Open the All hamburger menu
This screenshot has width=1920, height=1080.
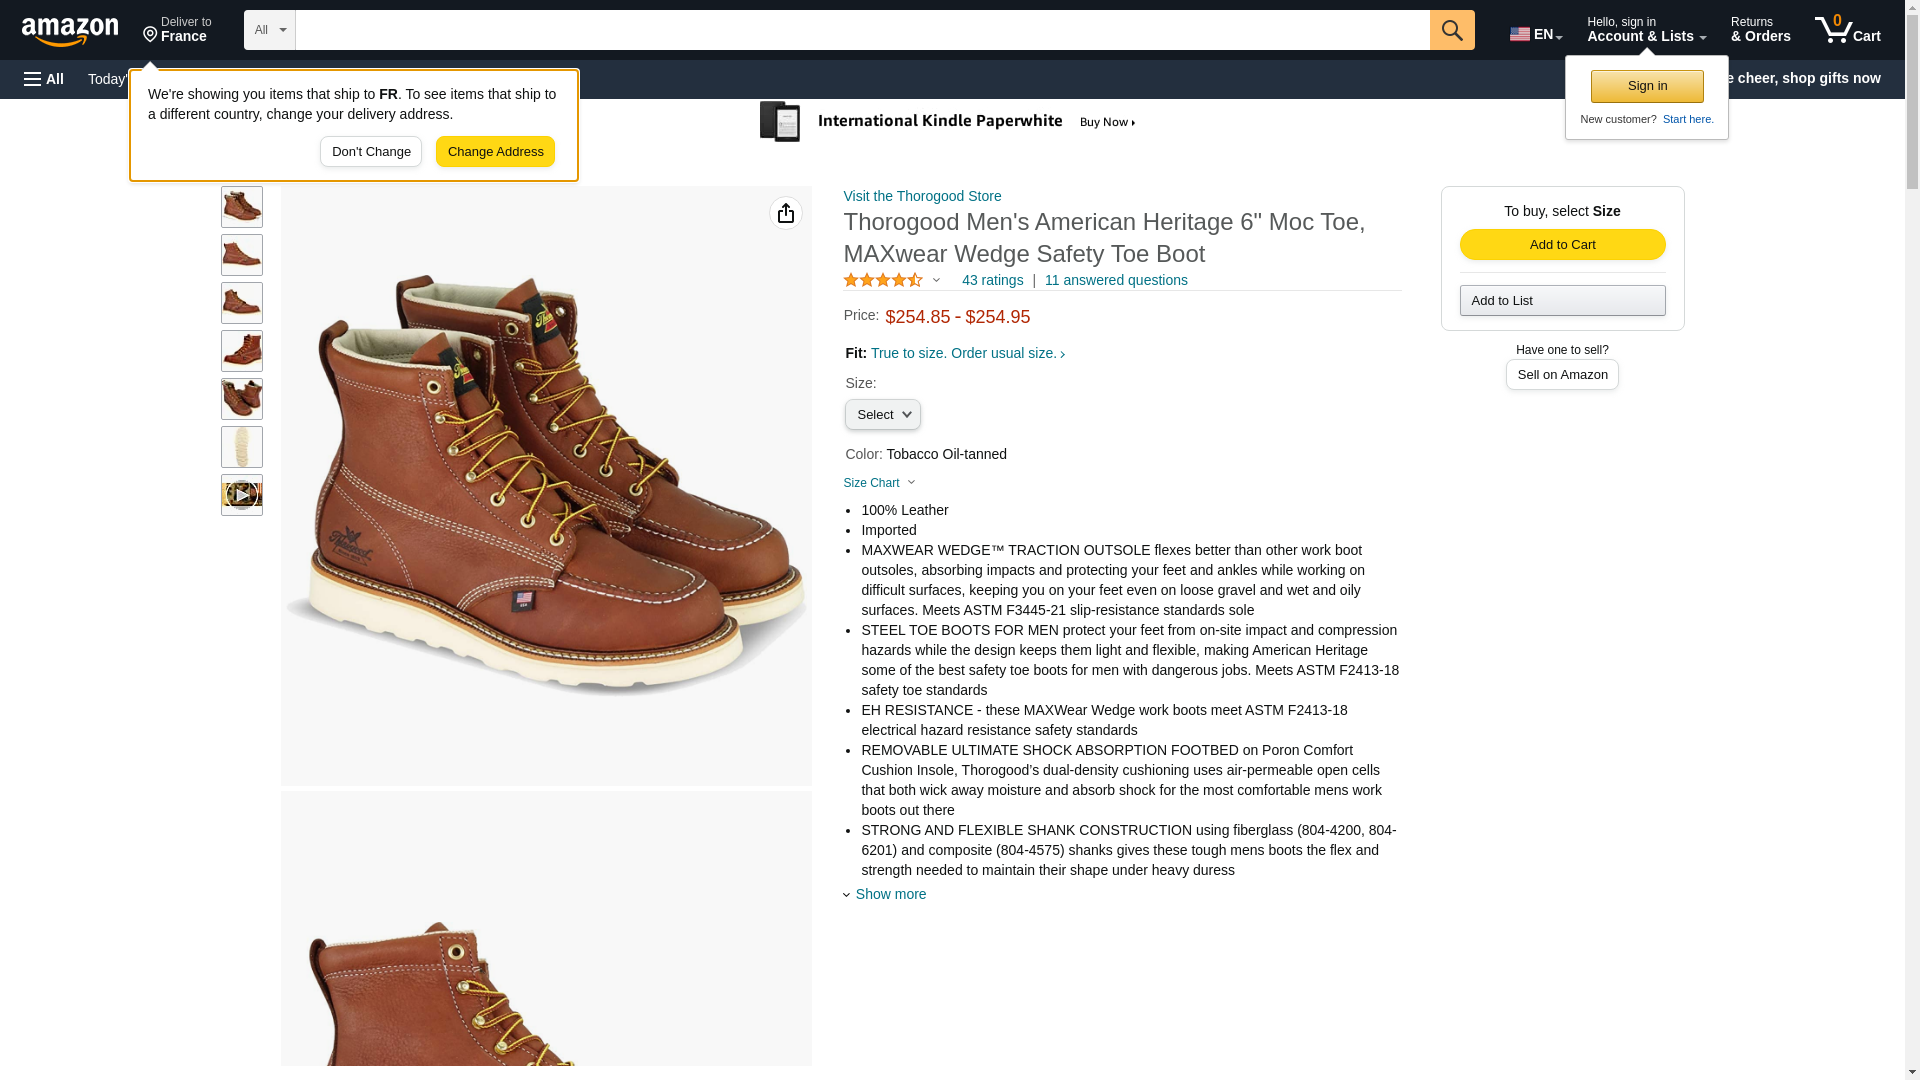pos(44,79)
